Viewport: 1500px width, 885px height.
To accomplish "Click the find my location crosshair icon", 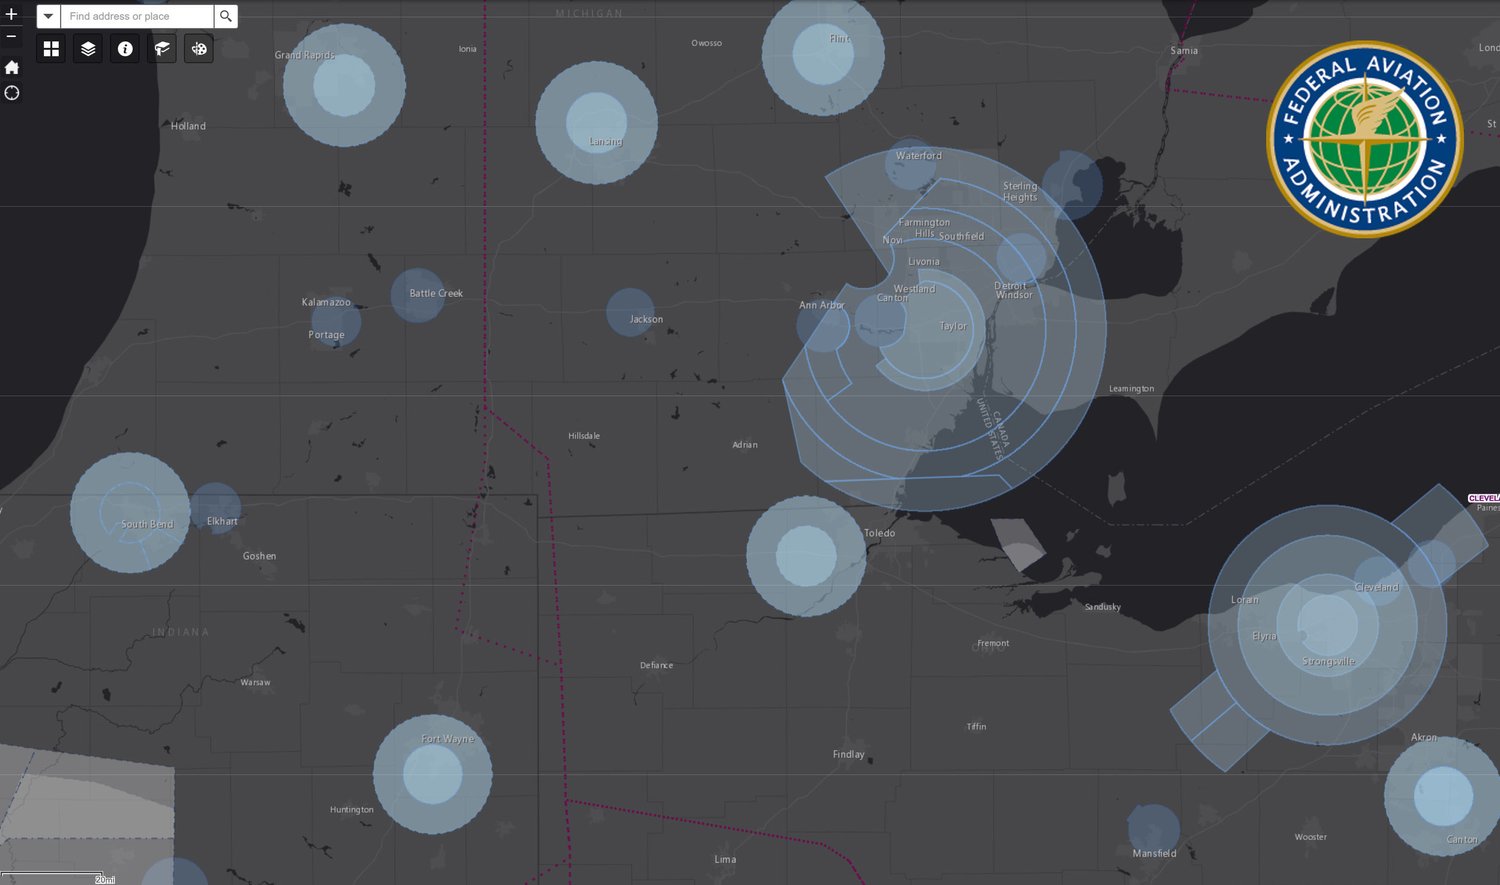I will [12, 93].
